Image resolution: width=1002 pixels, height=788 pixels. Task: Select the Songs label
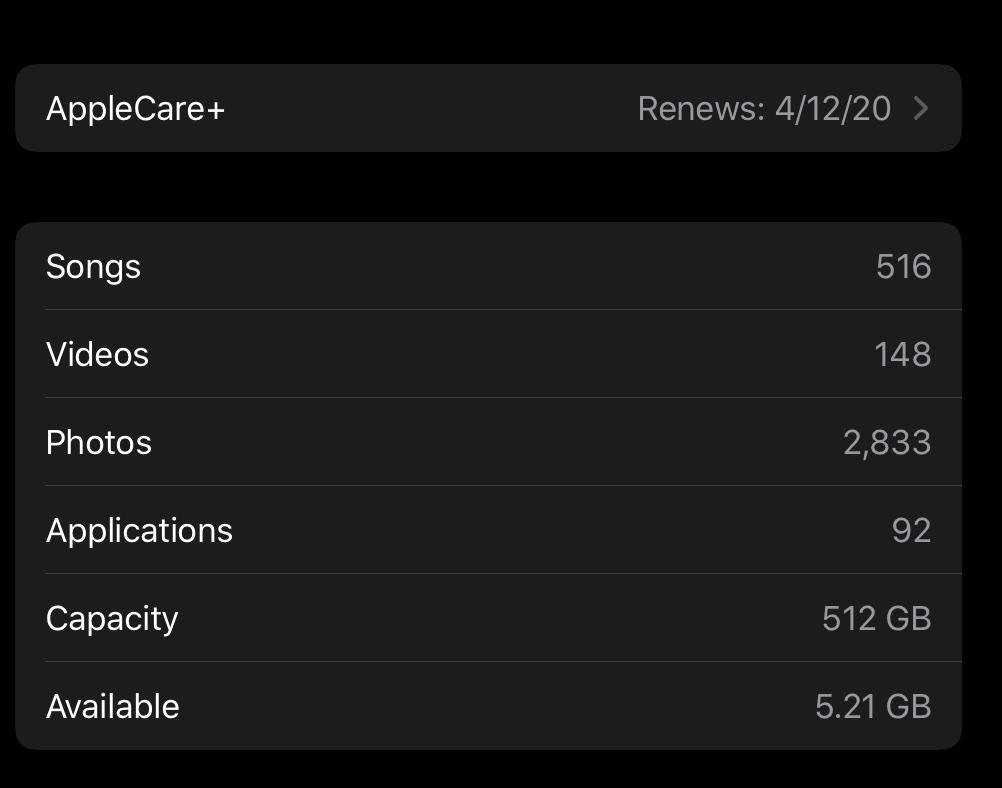[x=93, y=267]
